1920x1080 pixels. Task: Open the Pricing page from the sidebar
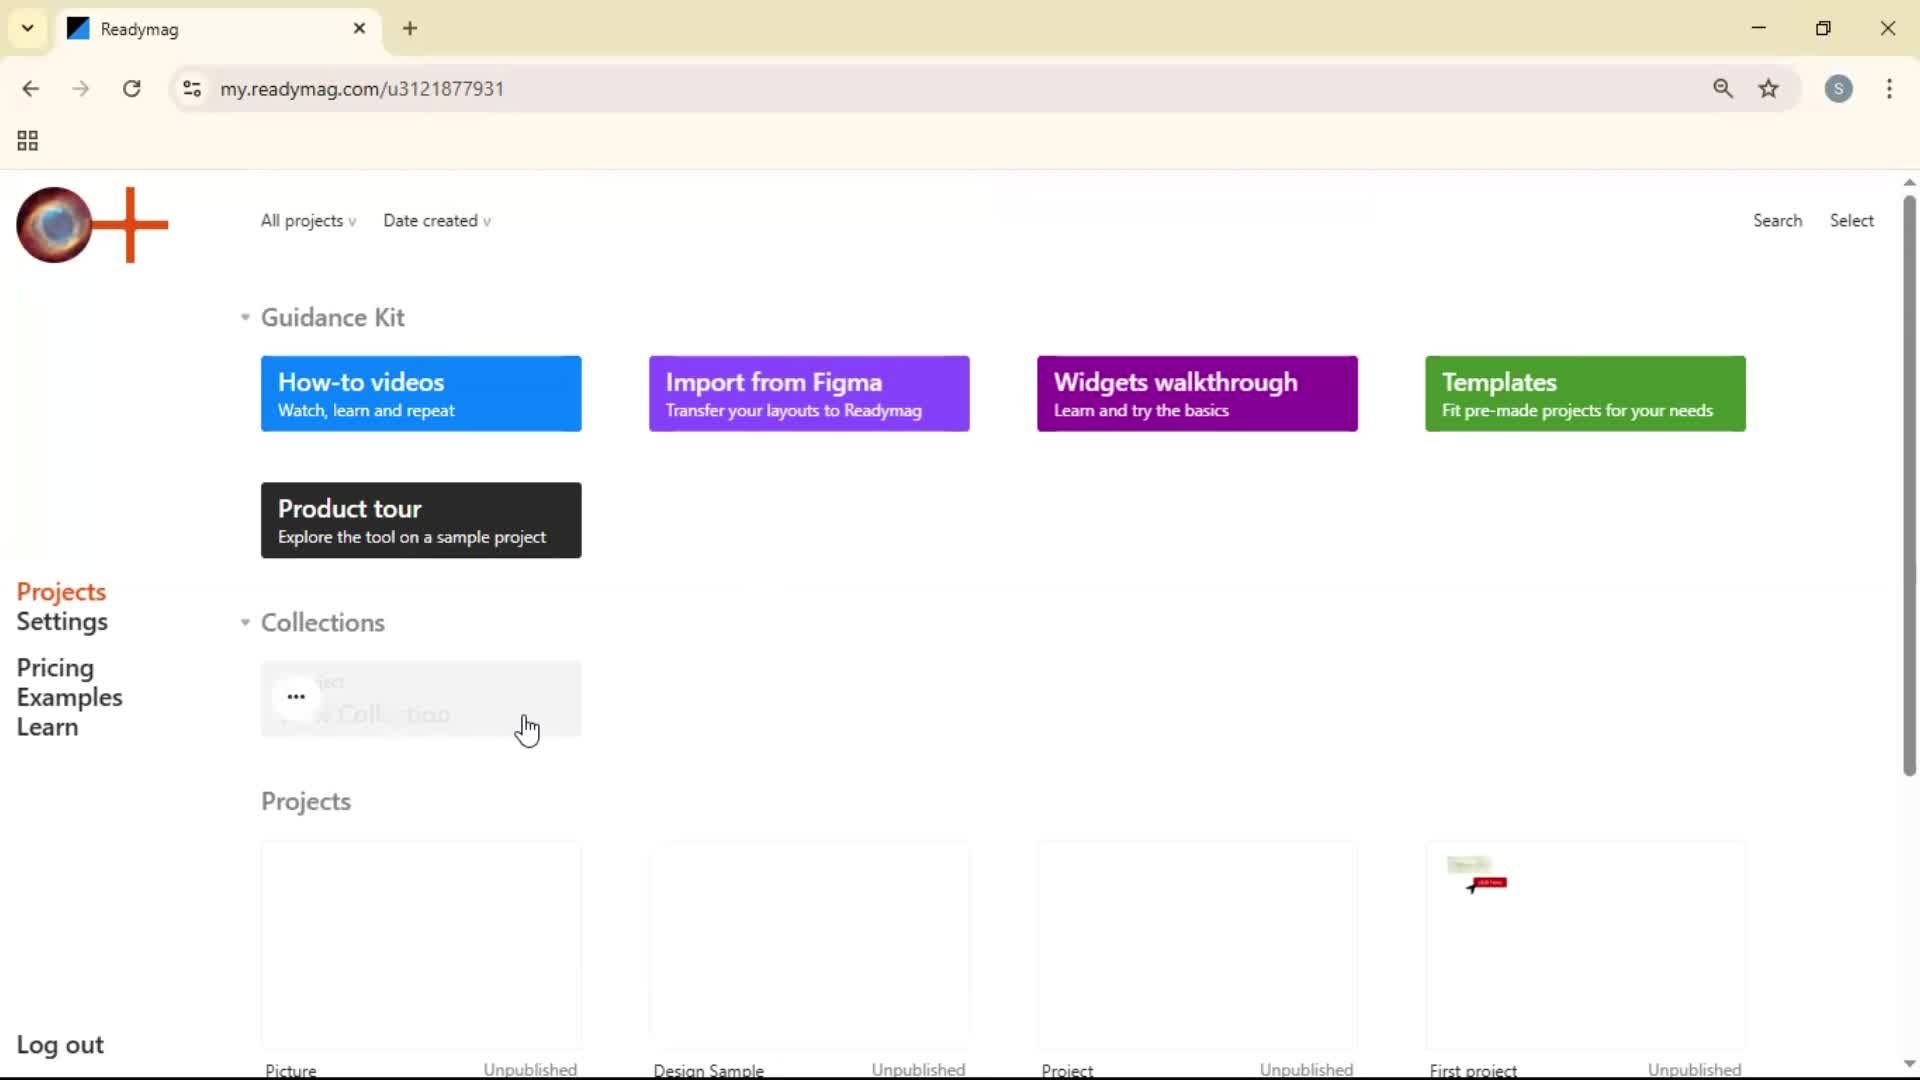(x=55, y=668)
